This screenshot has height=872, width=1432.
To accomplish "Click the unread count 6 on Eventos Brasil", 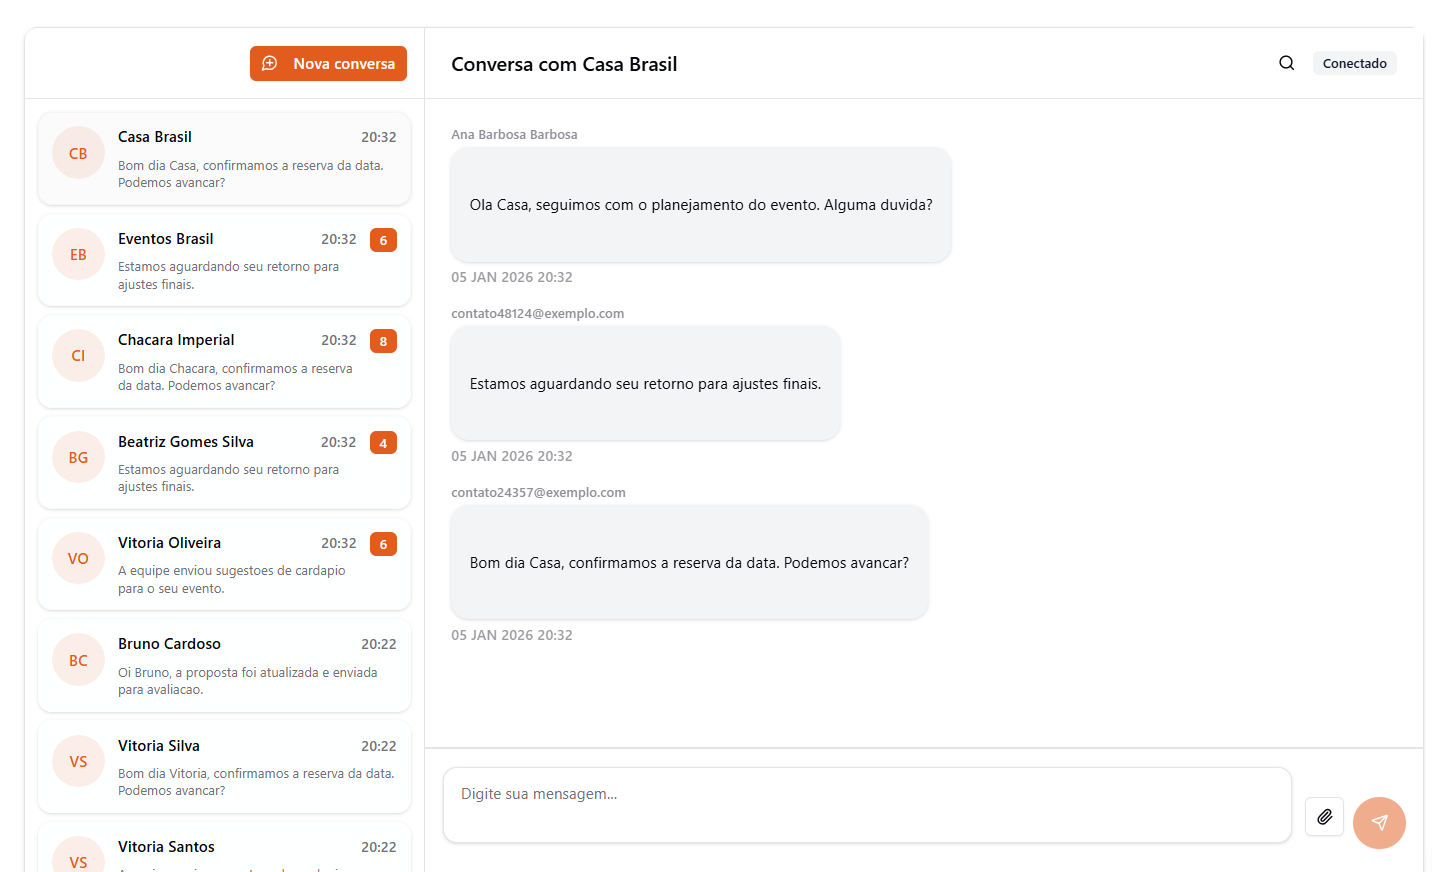I will (x=383, y=240).
